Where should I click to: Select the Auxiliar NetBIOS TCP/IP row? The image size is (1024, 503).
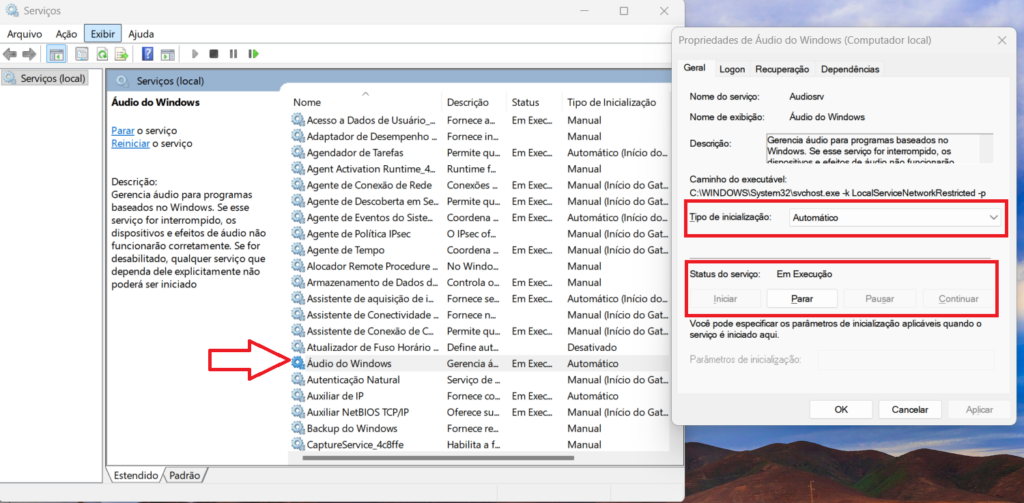[479, 412]
